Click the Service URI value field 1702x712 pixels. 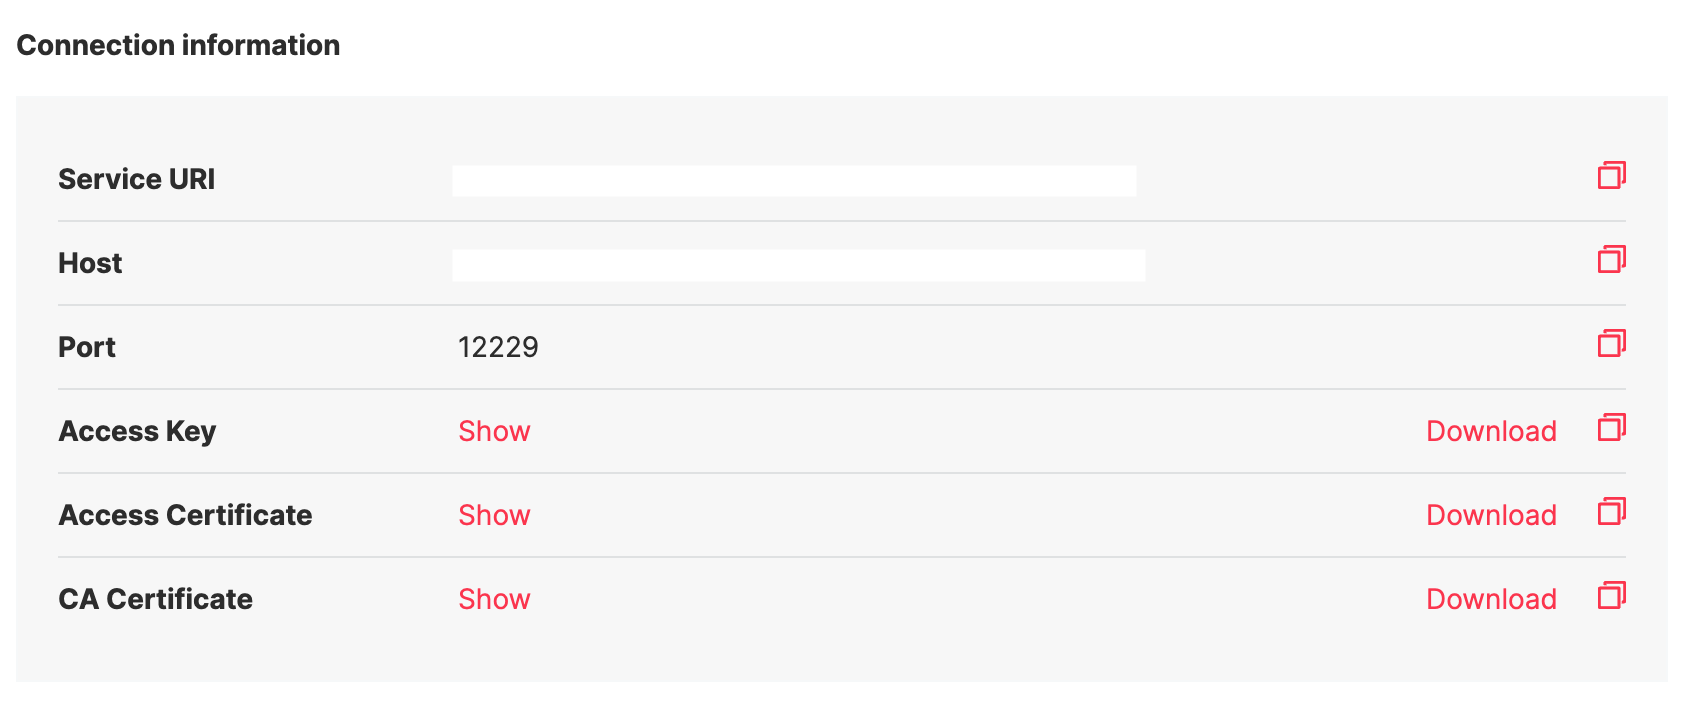pos(794,181)
